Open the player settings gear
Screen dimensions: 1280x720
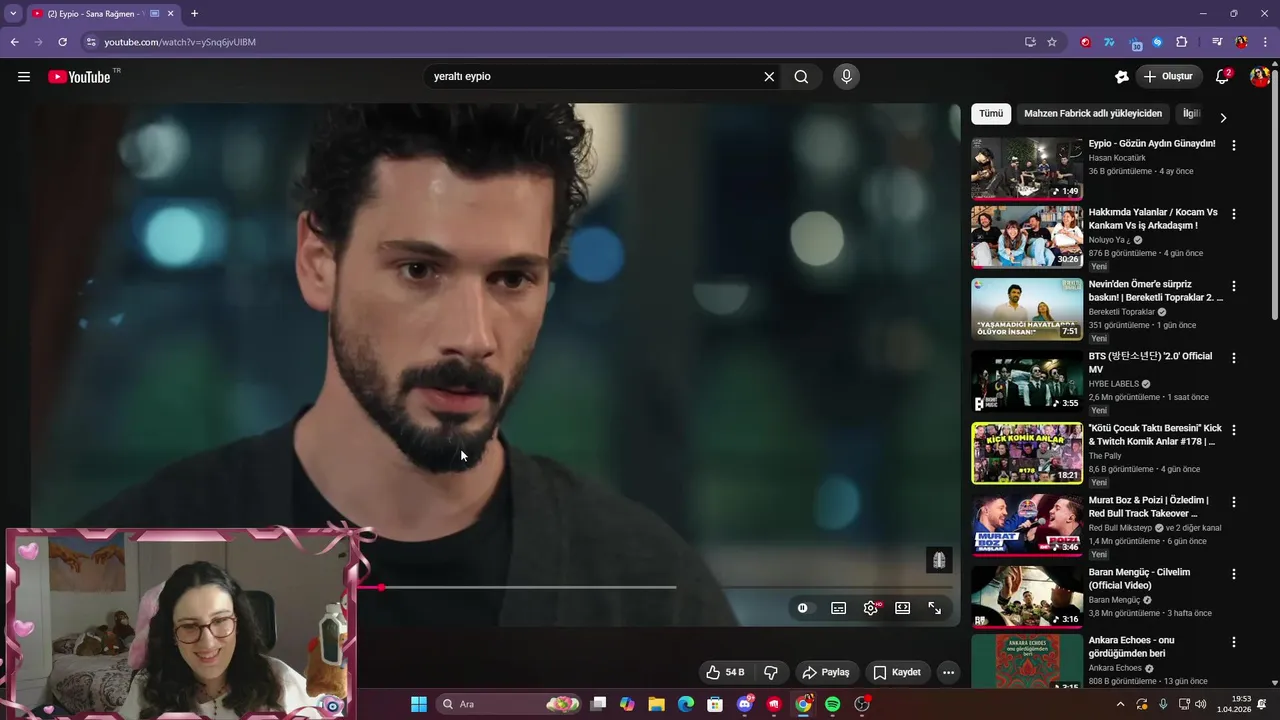[871, 608]
